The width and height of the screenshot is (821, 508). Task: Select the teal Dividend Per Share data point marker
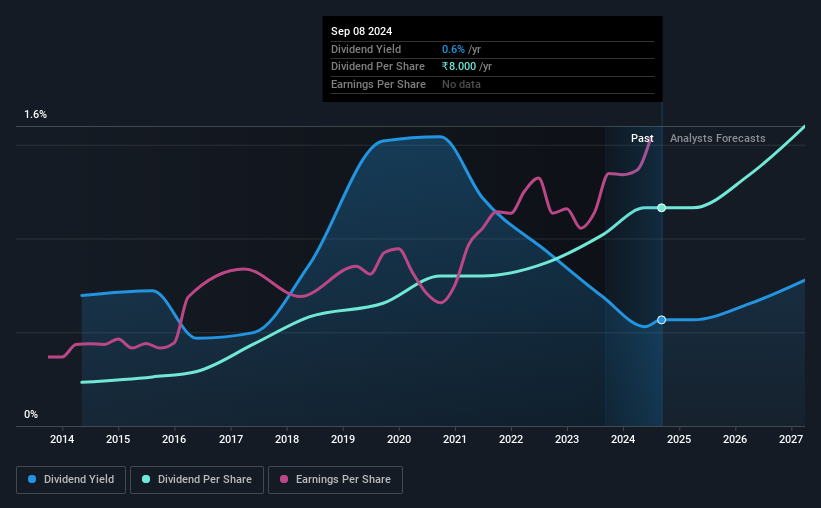pos(662,208)
